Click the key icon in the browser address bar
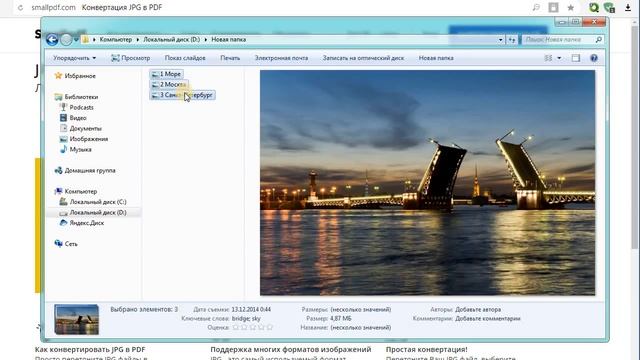640x360 pixels. [x=536, y=7]
